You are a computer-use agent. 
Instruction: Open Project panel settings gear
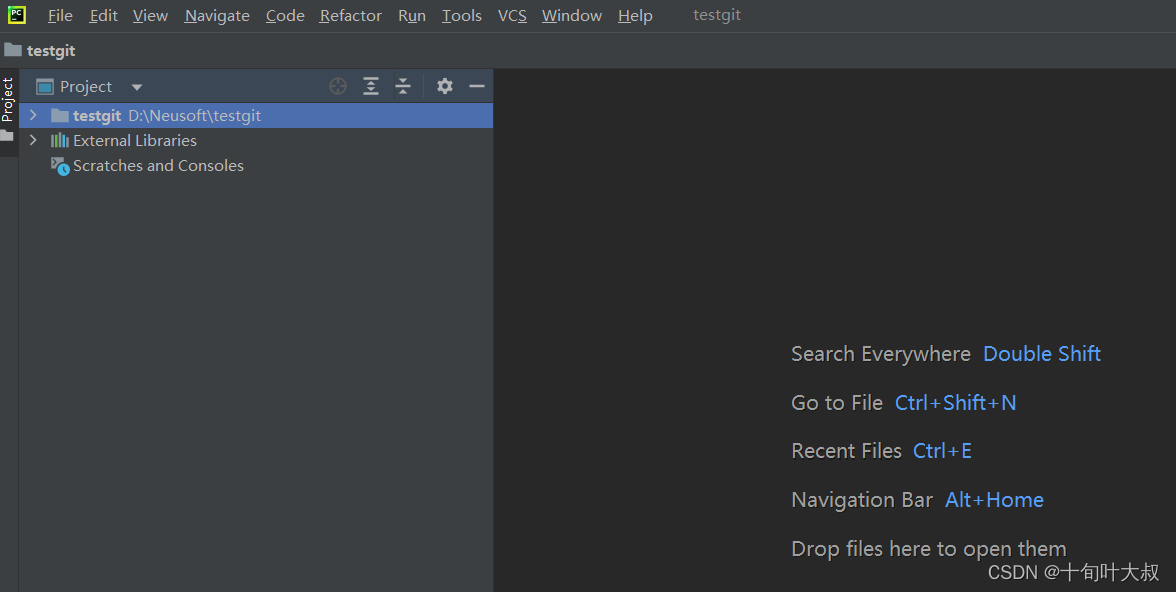click(445, 86)
